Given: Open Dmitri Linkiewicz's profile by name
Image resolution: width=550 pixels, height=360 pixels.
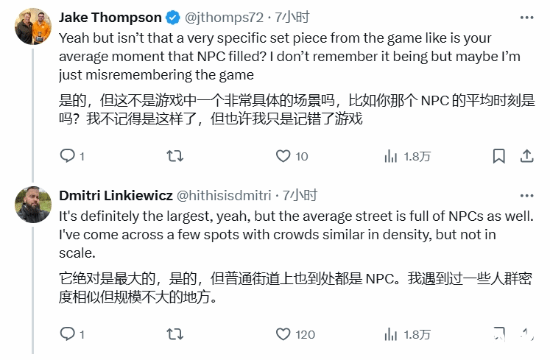Looking at the screenshot, I should coord(116,195).
